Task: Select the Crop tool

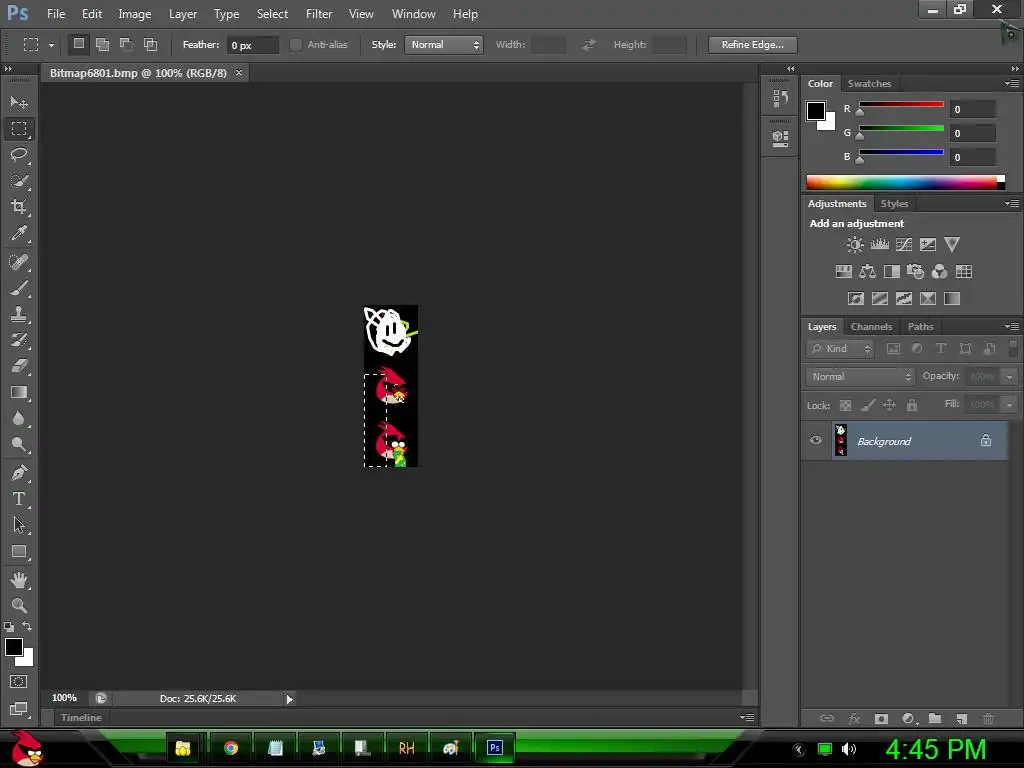Action: coord(19,207)
